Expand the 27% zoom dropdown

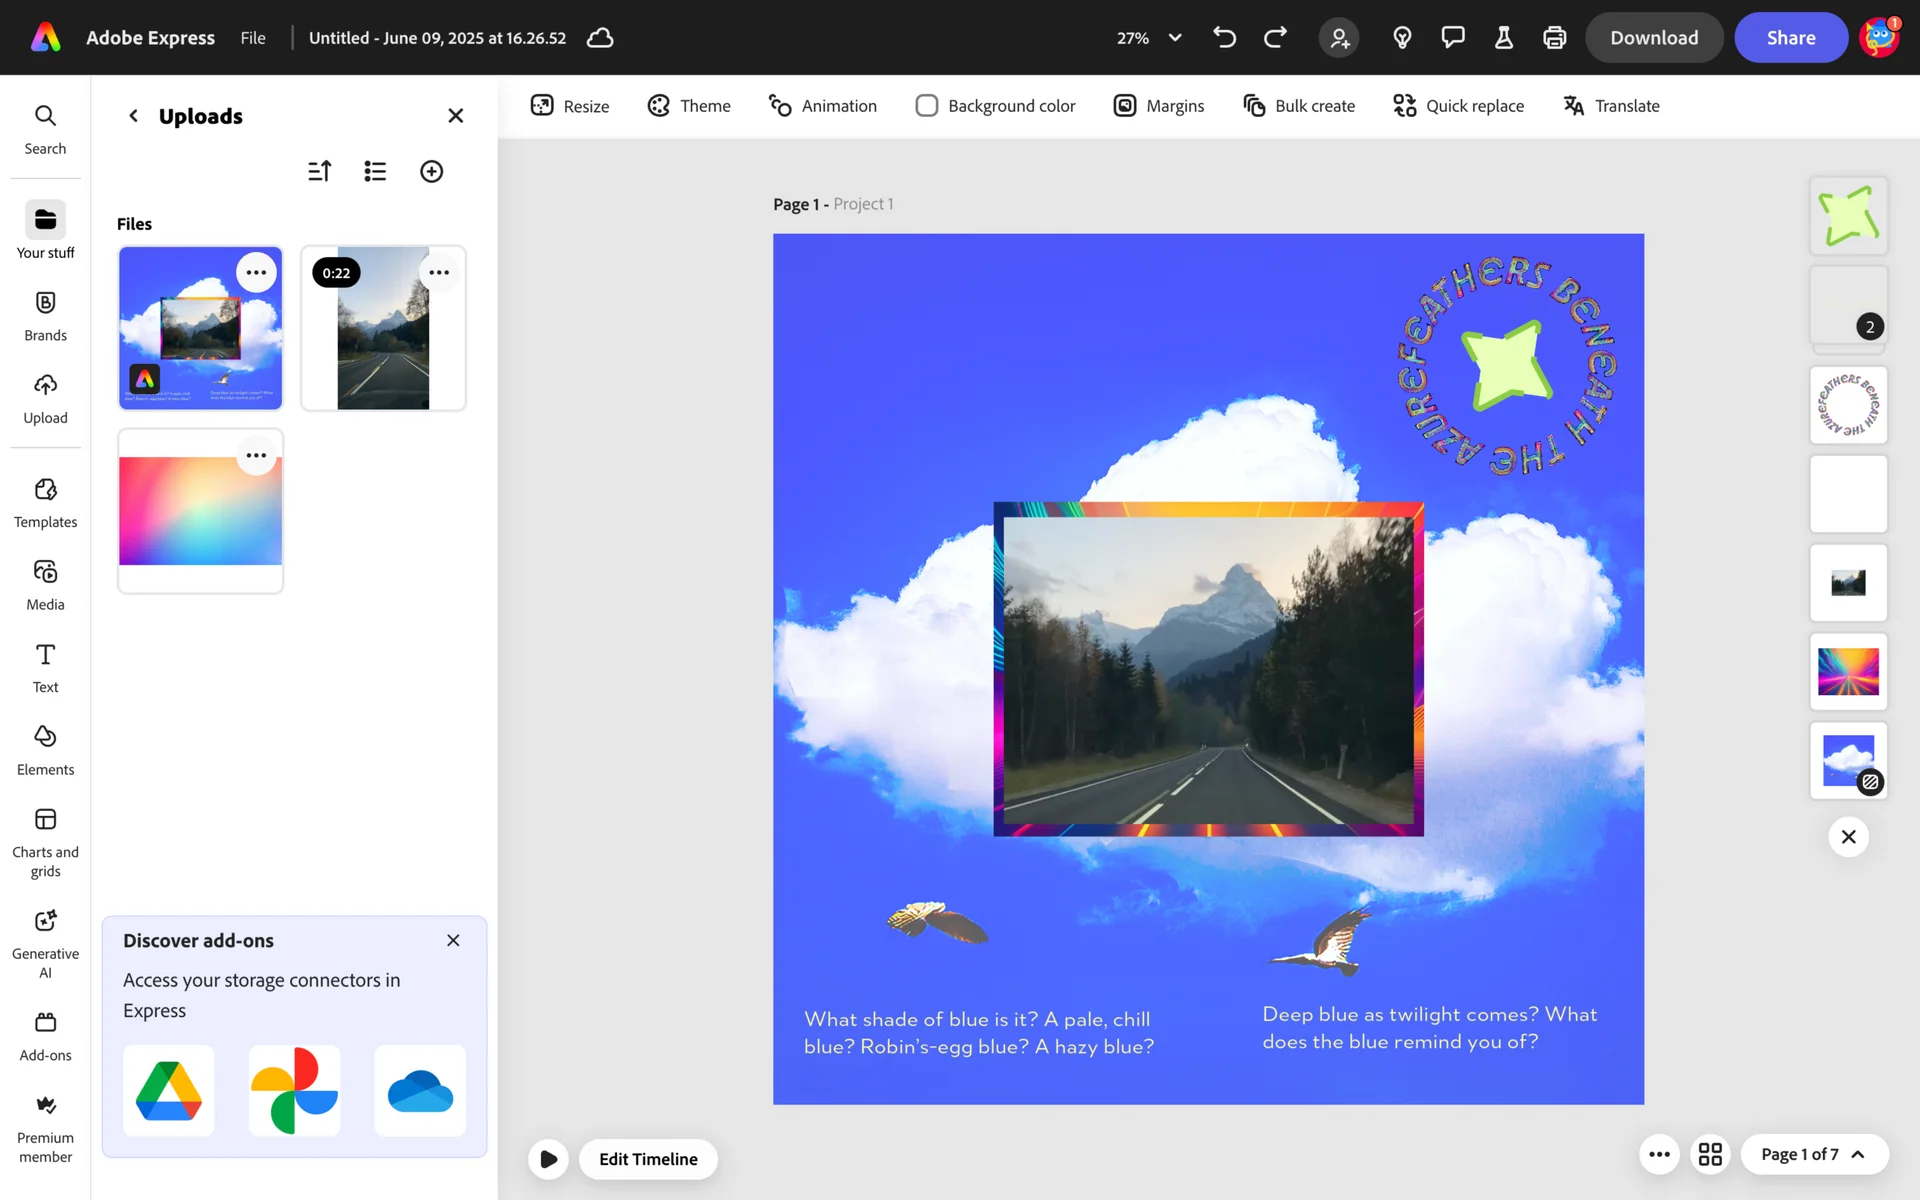1174,38
